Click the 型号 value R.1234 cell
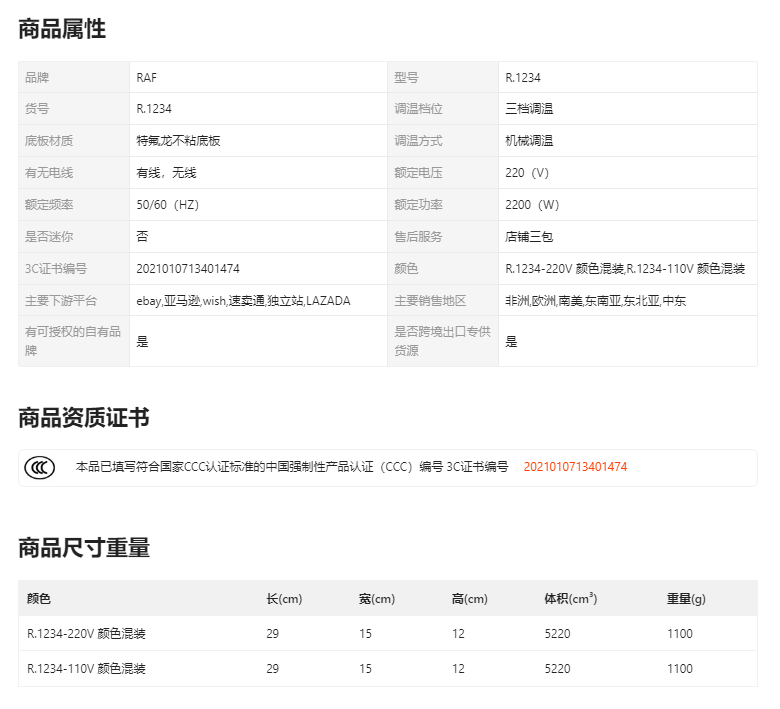 (x=627, y=78)
